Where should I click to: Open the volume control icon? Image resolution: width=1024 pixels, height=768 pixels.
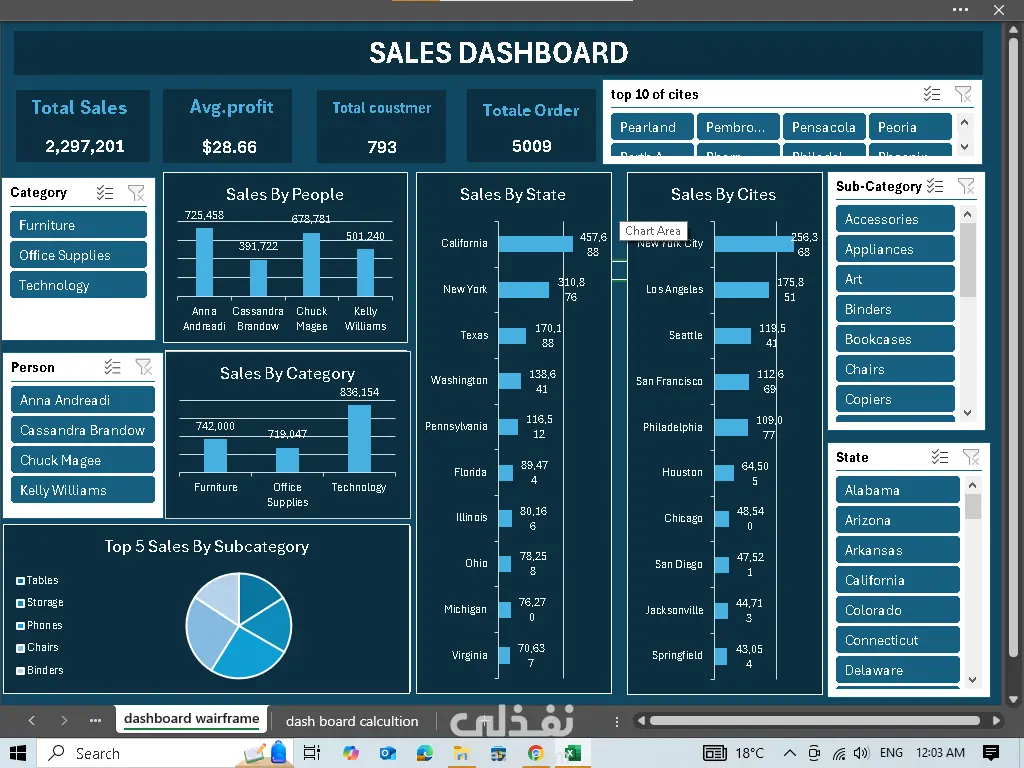coord(861,753)
